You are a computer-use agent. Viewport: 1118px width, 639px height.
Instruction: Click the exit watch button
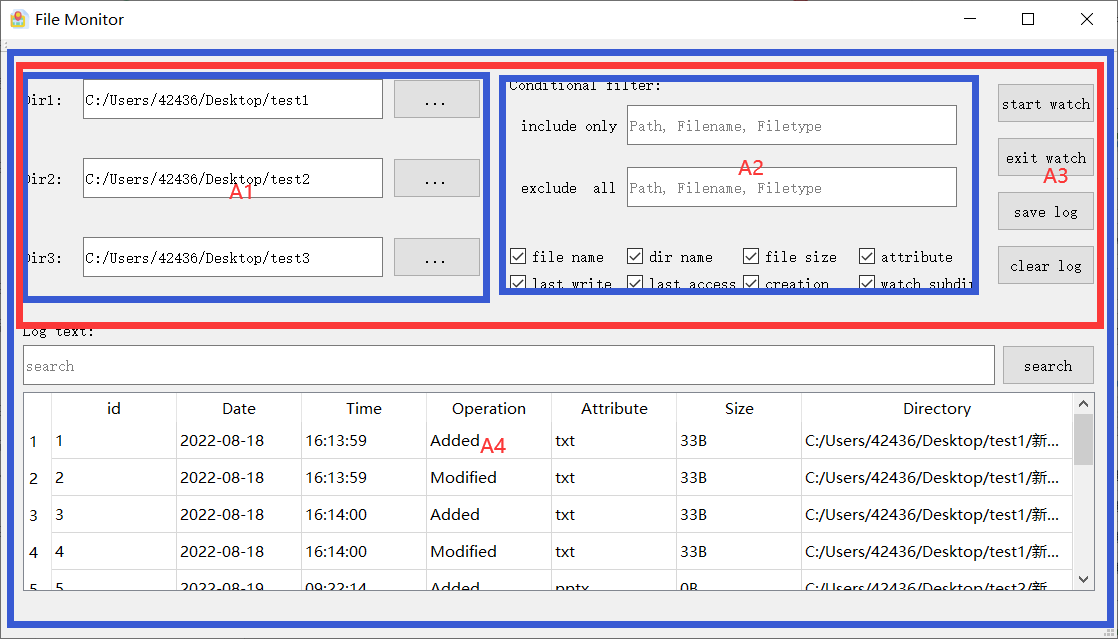(1045, 158)
